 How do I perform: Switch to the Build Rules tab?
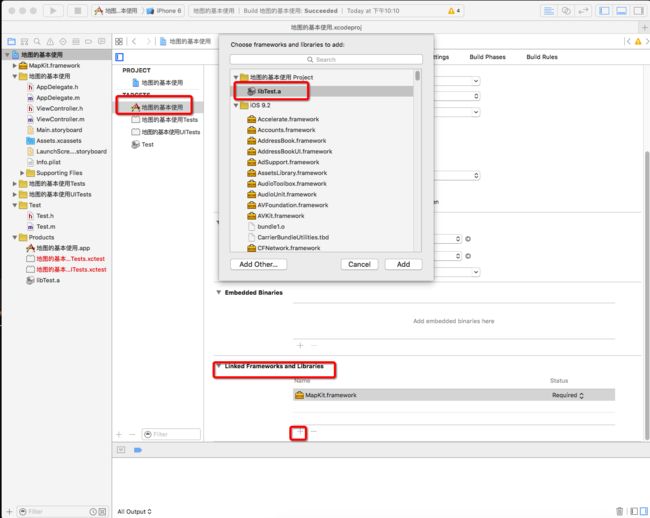(x=542, y=57)
